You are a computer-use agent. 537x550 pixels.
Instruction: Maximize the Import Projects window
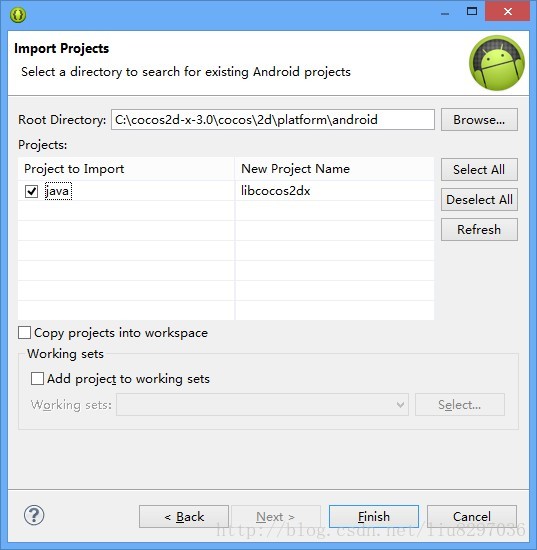tap(472, 12)
